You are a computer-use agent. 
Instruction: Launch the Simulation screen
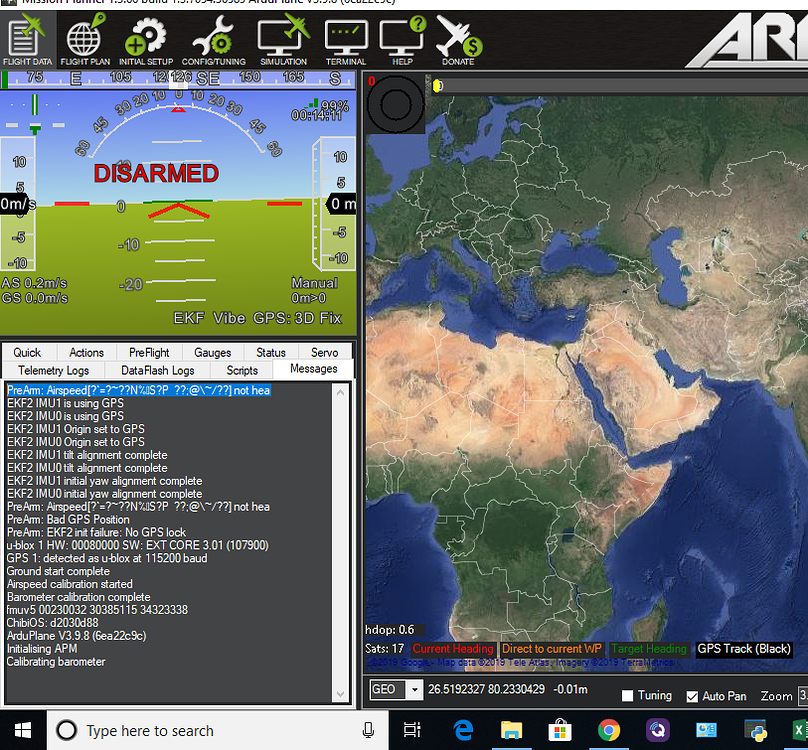click(x=283, y=41)
